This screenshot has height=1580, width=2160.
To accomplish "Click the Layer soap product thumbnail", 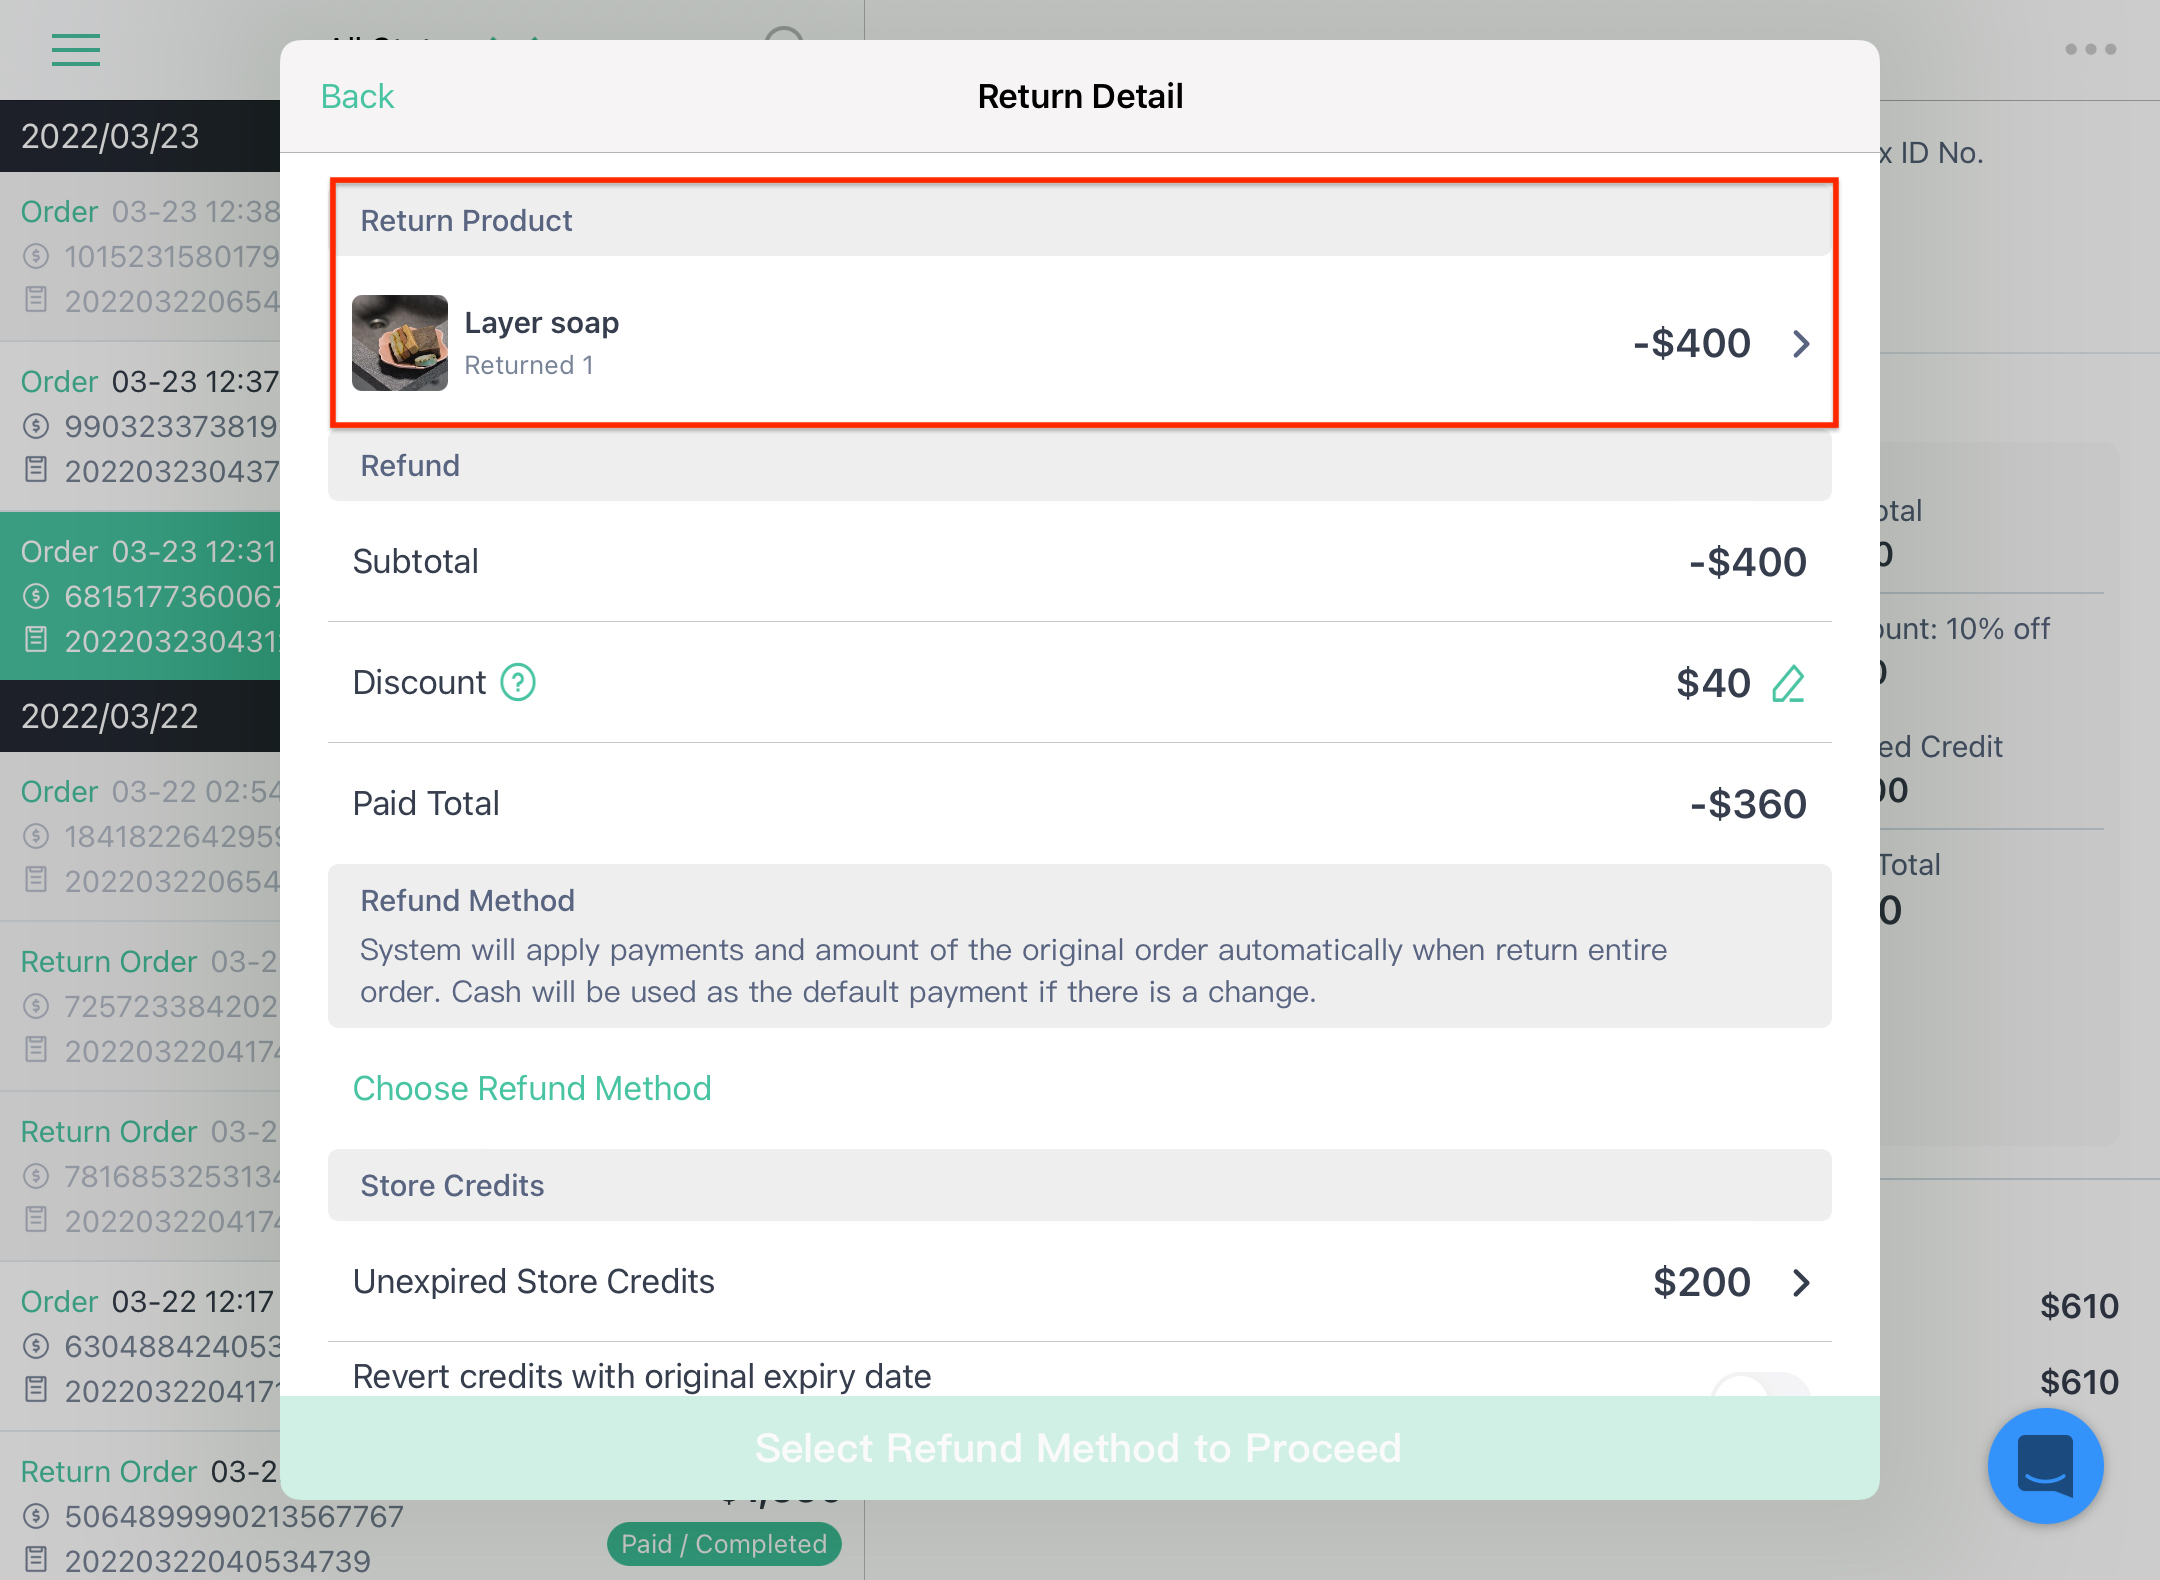I will [400, 343].
